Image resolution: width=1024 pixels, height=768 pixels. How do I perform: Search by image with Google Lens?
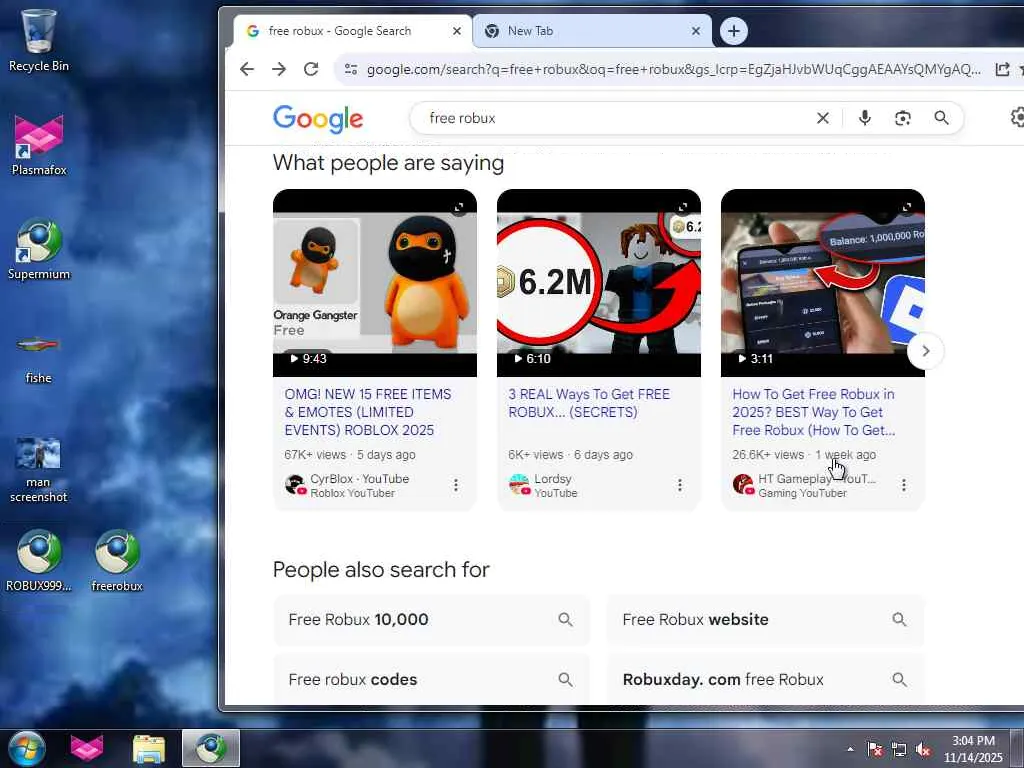click(903, 118)
